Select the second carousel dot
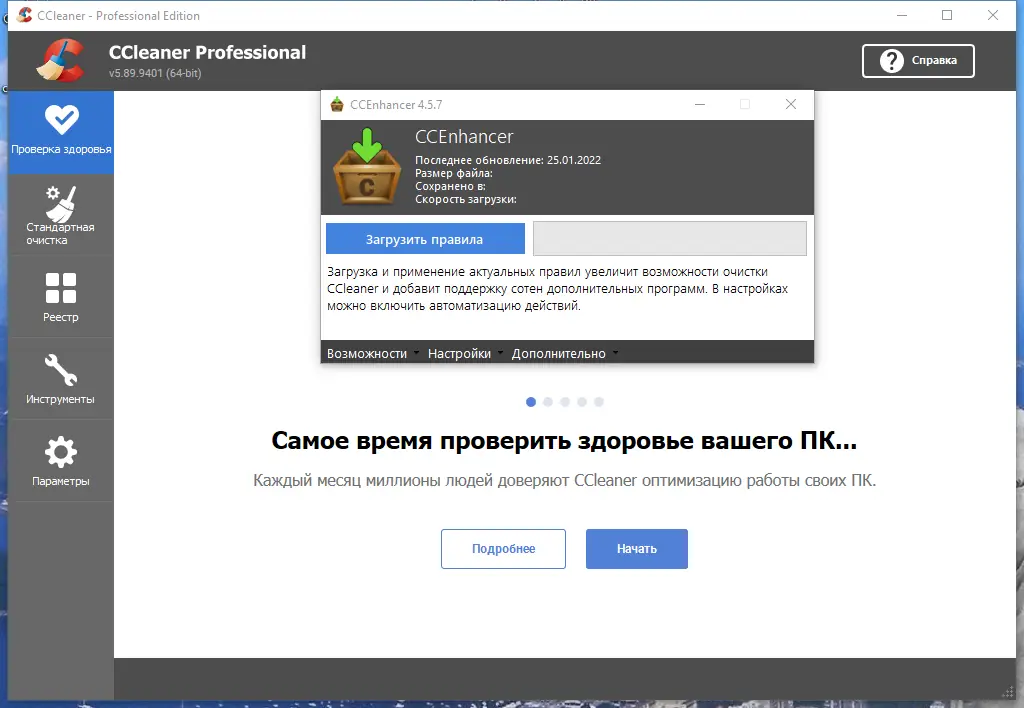This screenshot has width=1024, height=708. 548,402
